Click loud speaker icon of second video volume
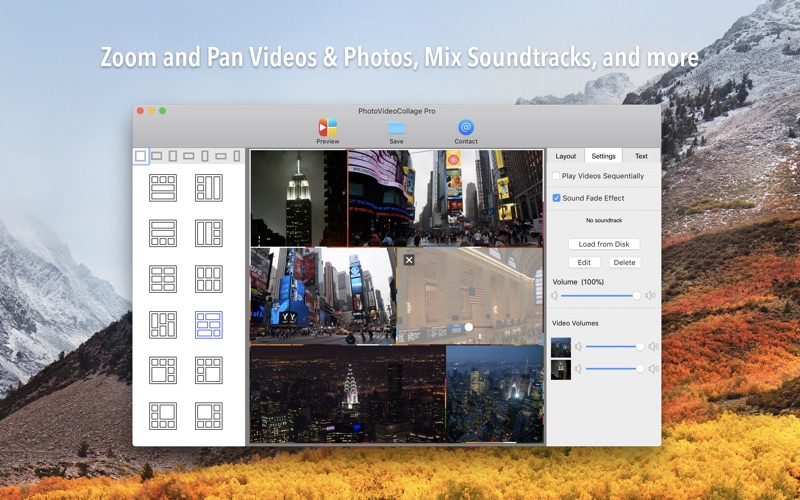 click(x=653, y=368)
